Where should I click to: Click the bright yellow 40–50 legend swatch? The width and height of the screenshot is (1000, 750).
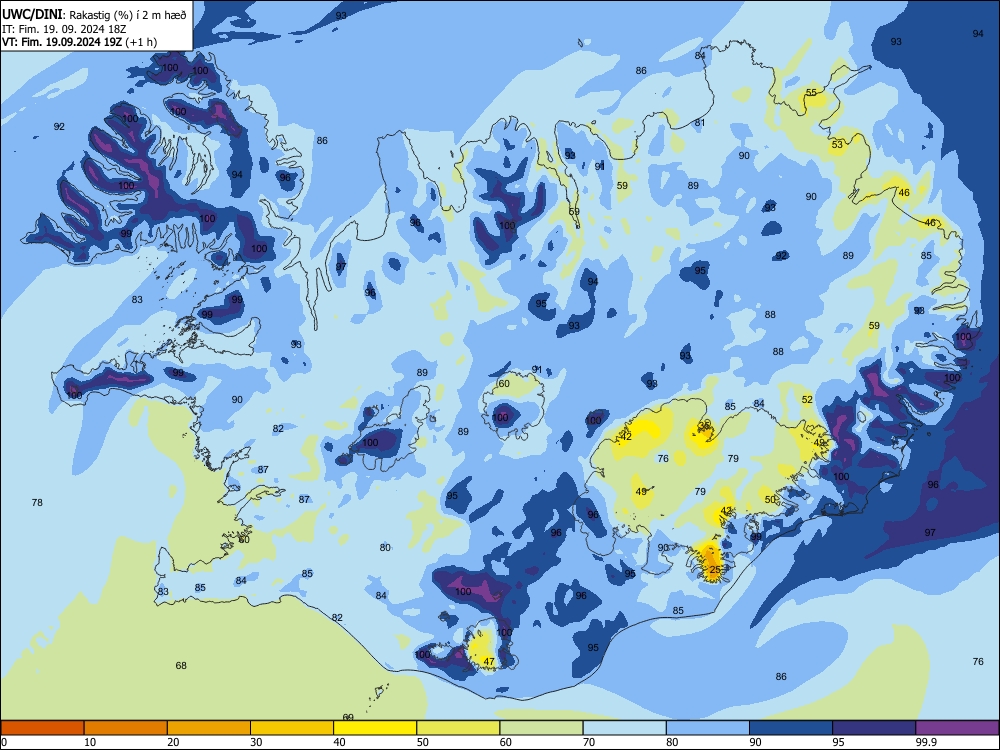pyautogui.click(x=375, y=728)
